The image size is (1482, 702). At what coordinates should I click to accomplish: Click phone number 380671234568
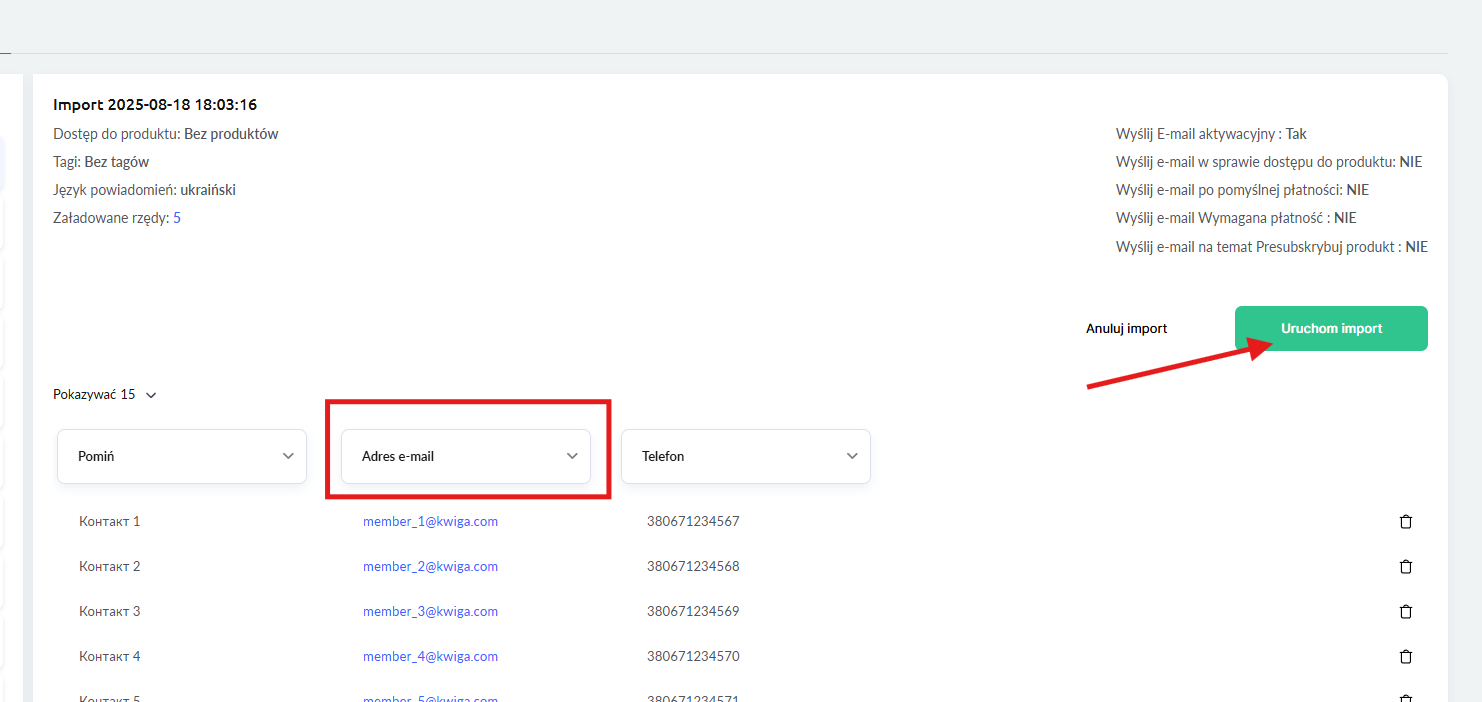(x=693, y=566)
